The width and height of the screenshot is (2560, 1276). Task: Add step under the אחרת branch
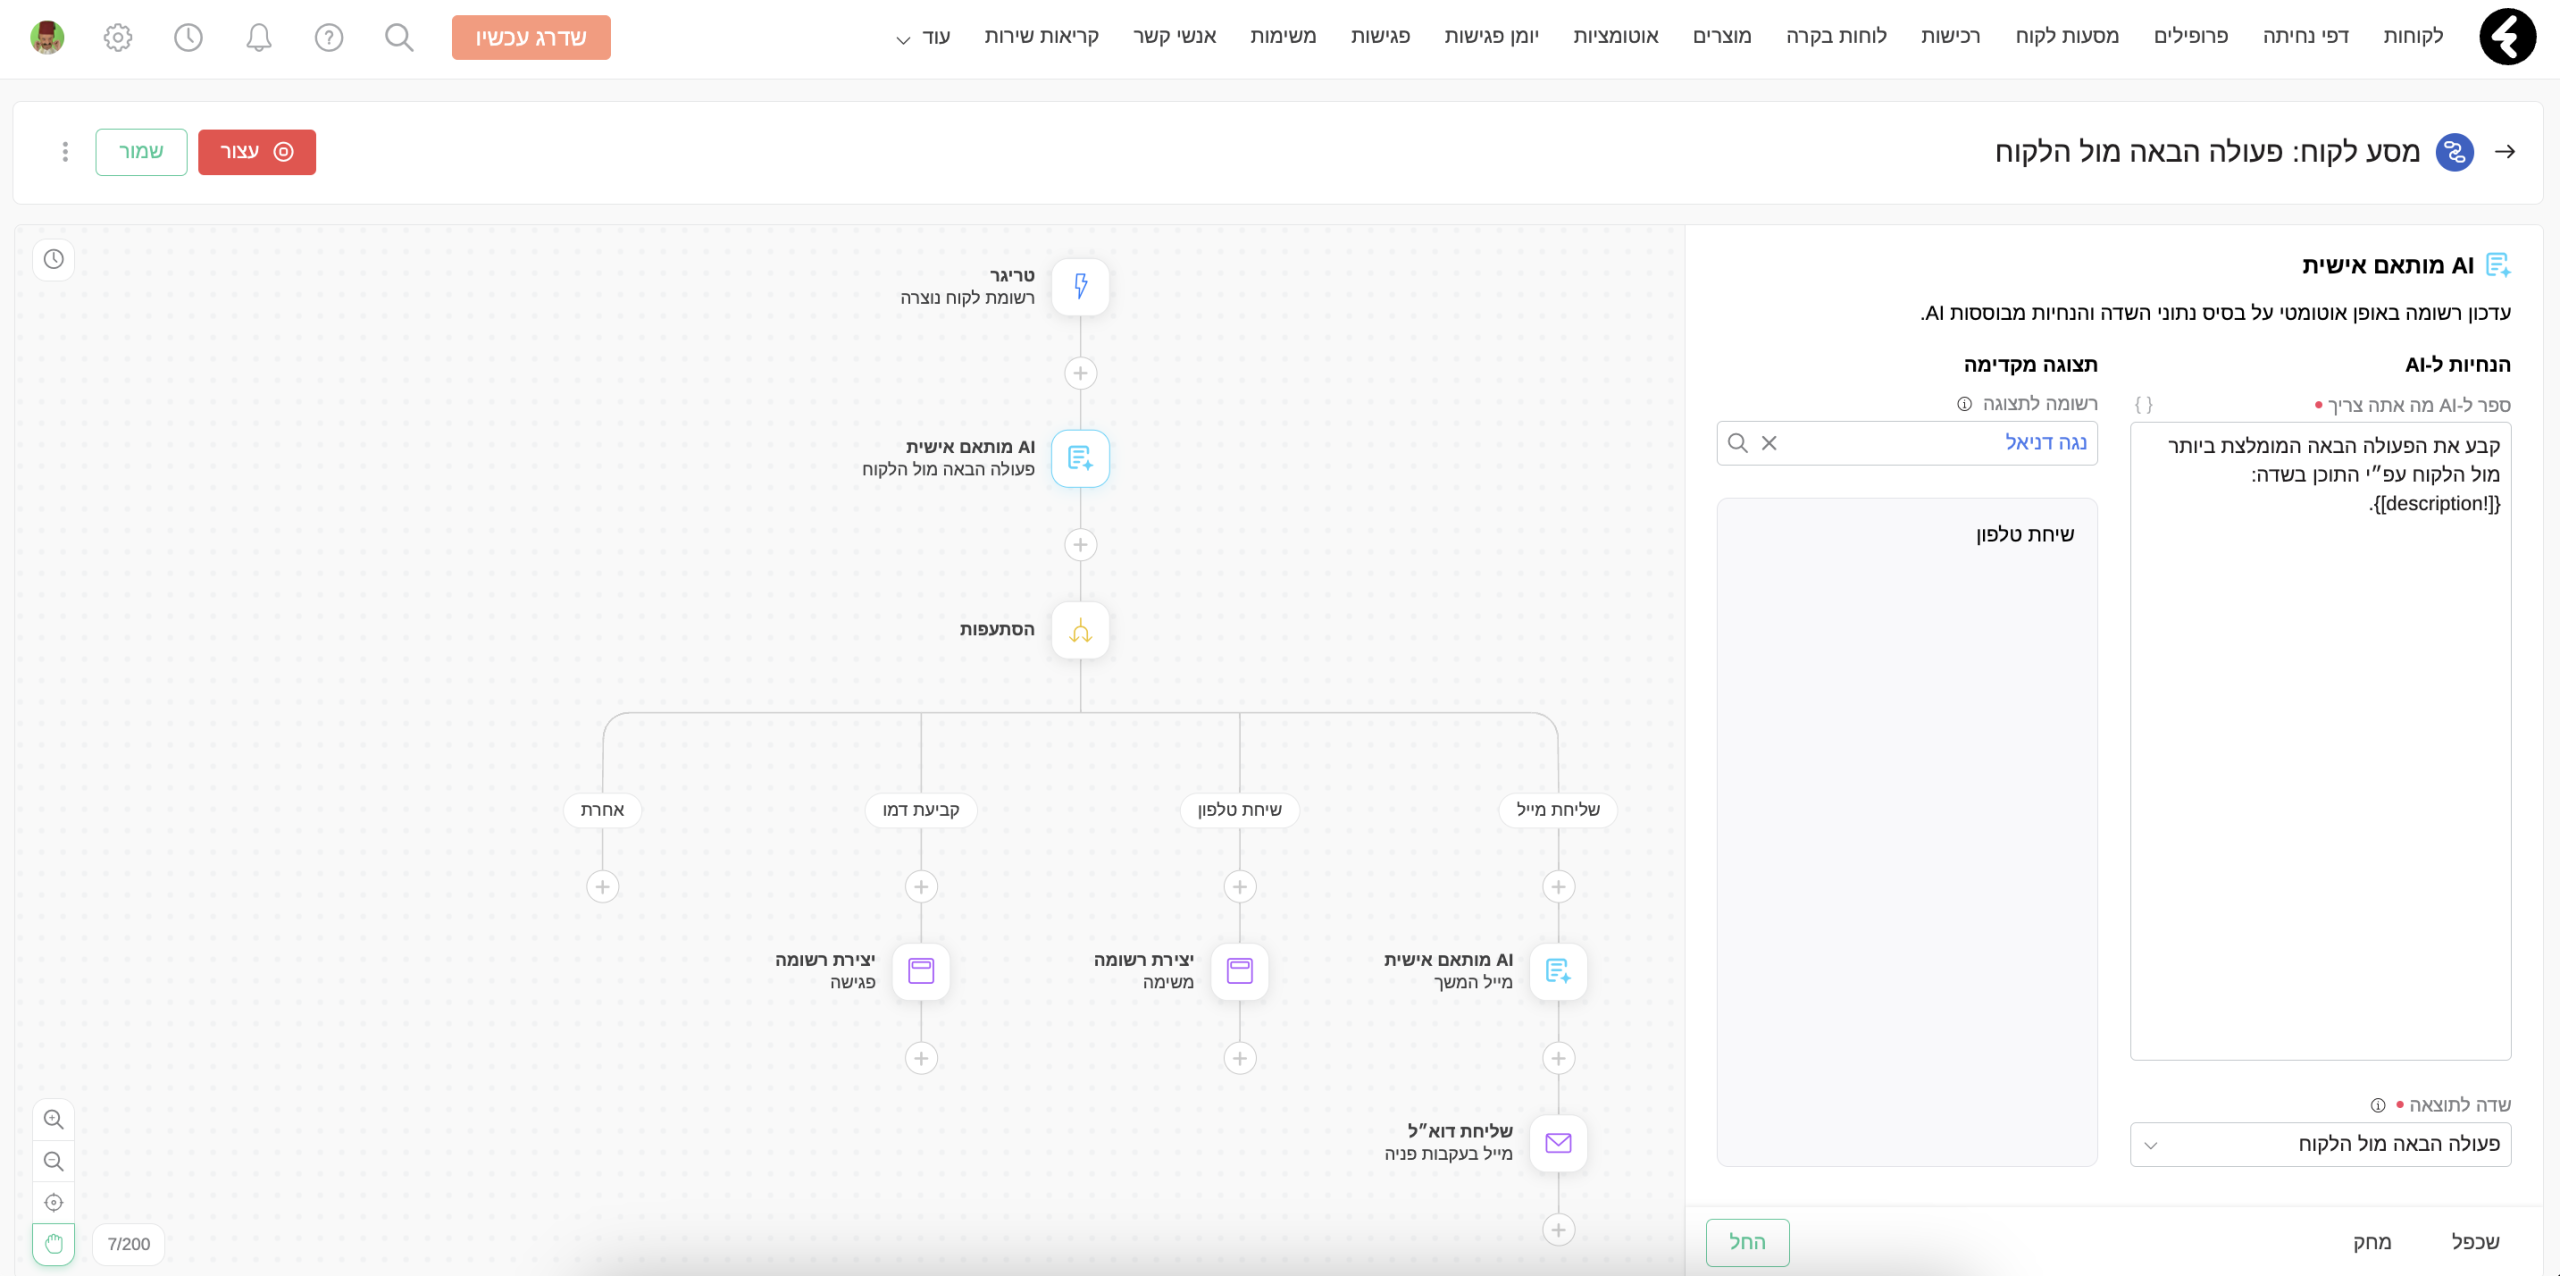(602, 887)
